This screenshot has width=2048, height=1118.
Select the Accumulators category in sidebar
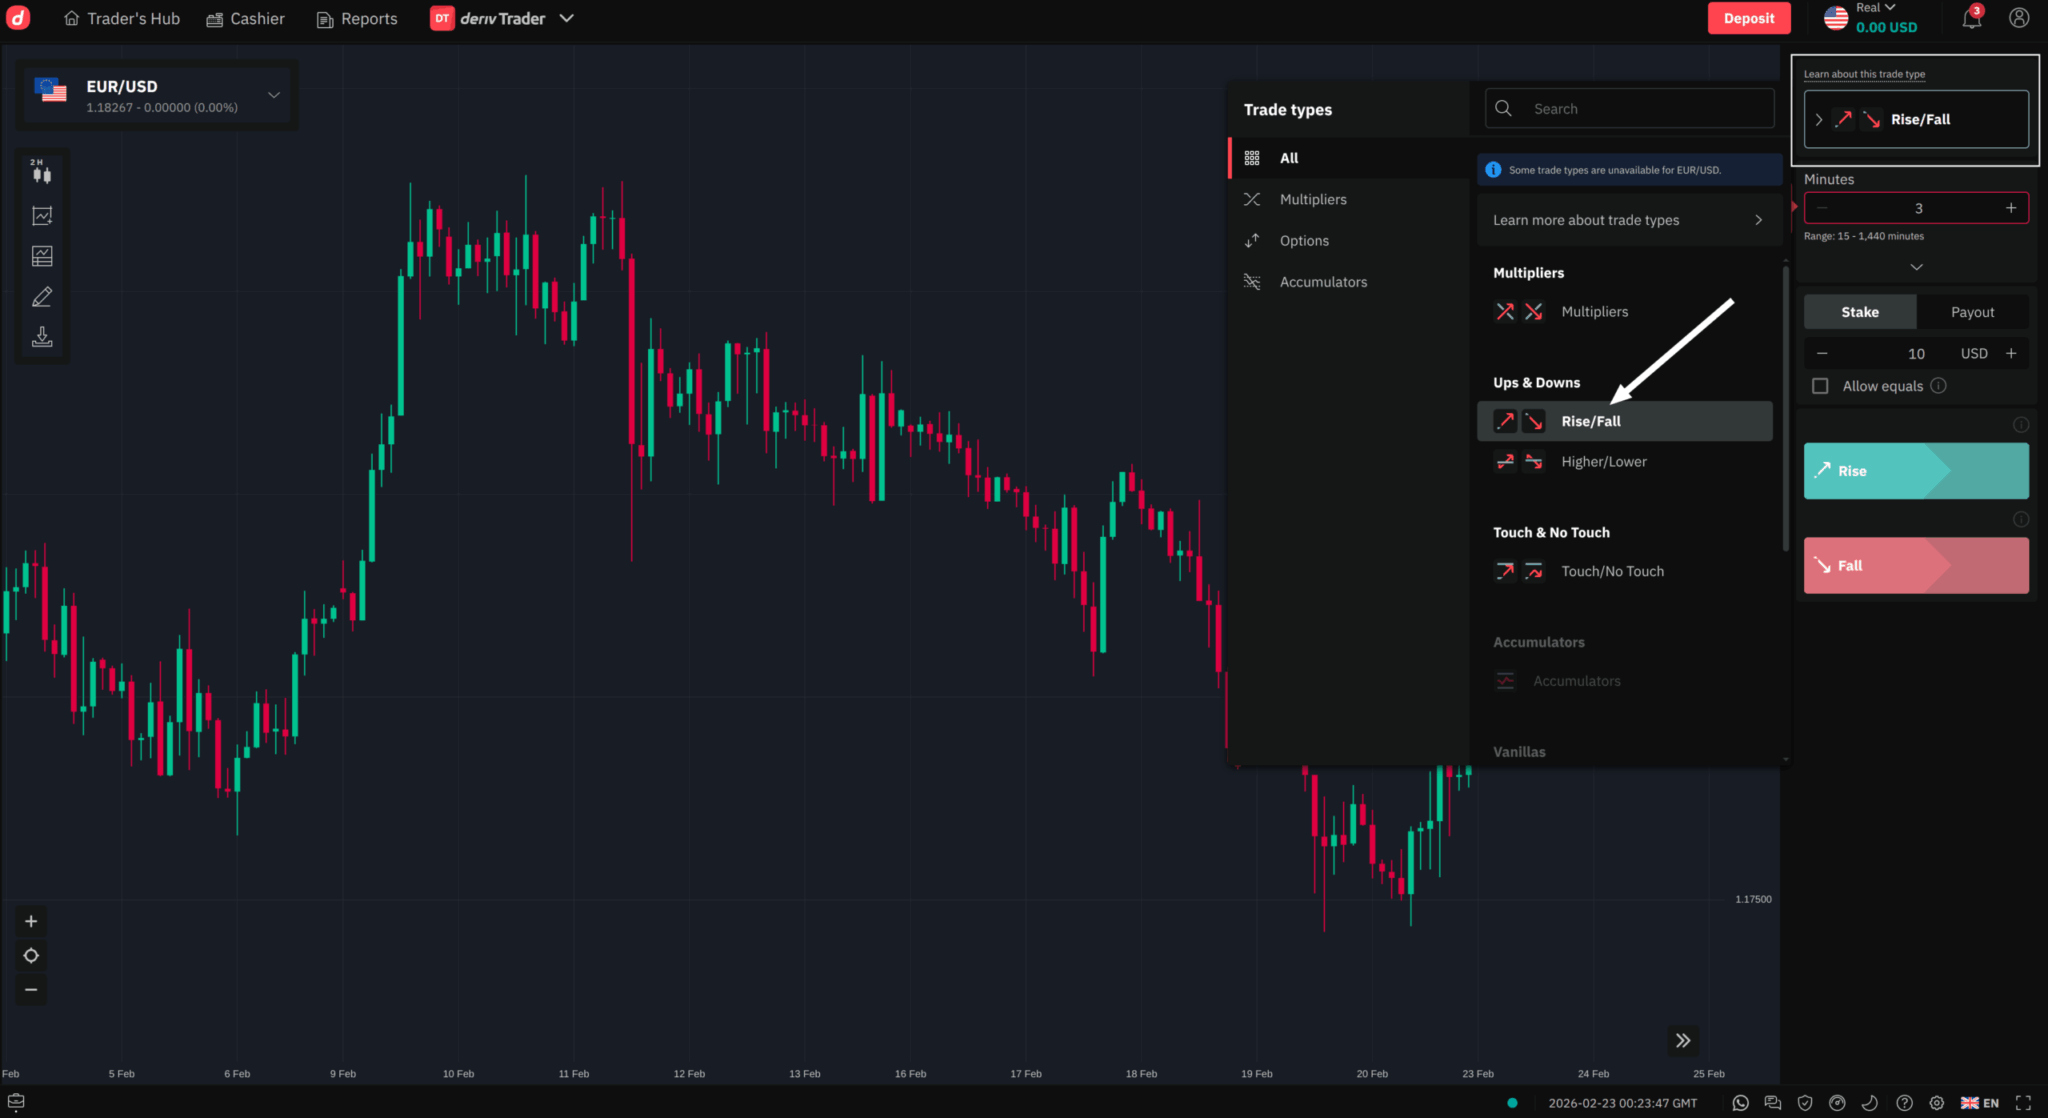[x=1322, y=282]
